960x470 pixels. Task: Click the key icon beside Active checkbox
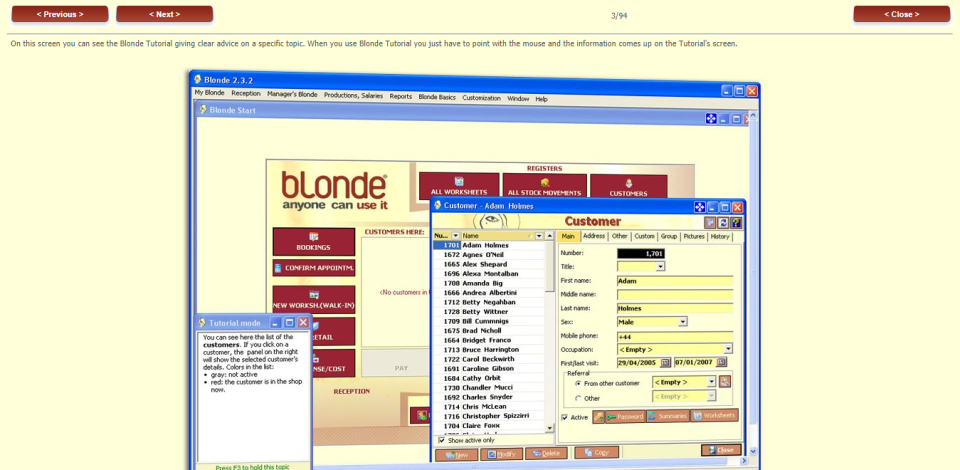pyautogui.click(x=598, y=417)
